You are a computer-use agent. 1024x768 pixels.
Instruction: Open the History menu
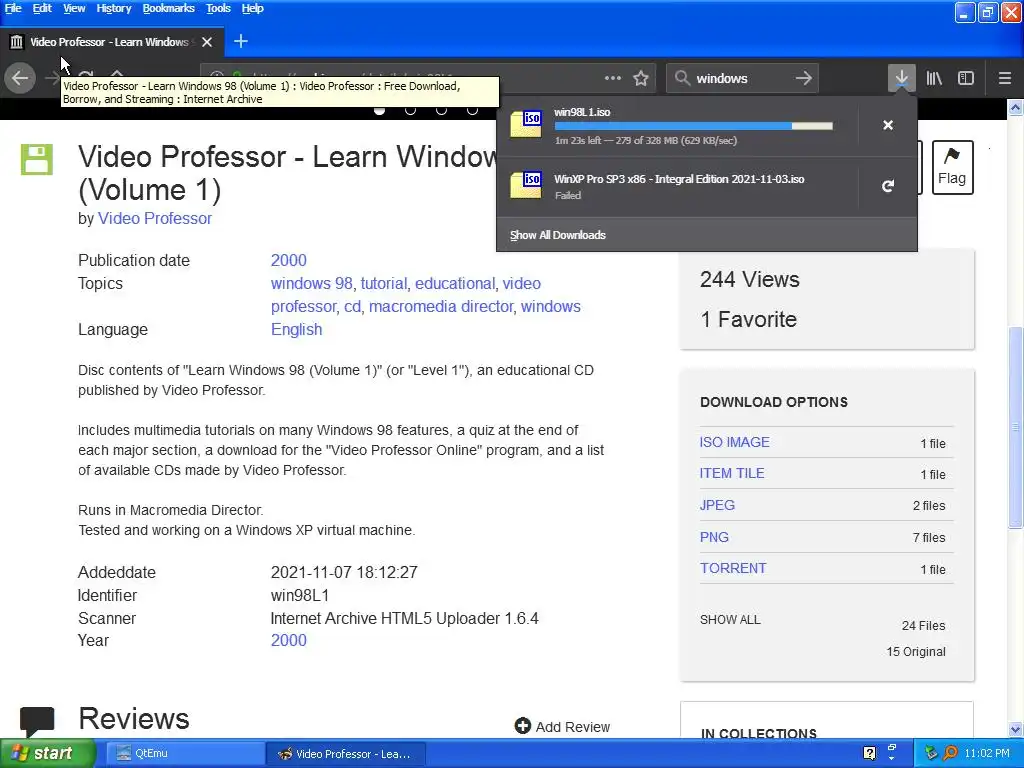pos(114,8)
